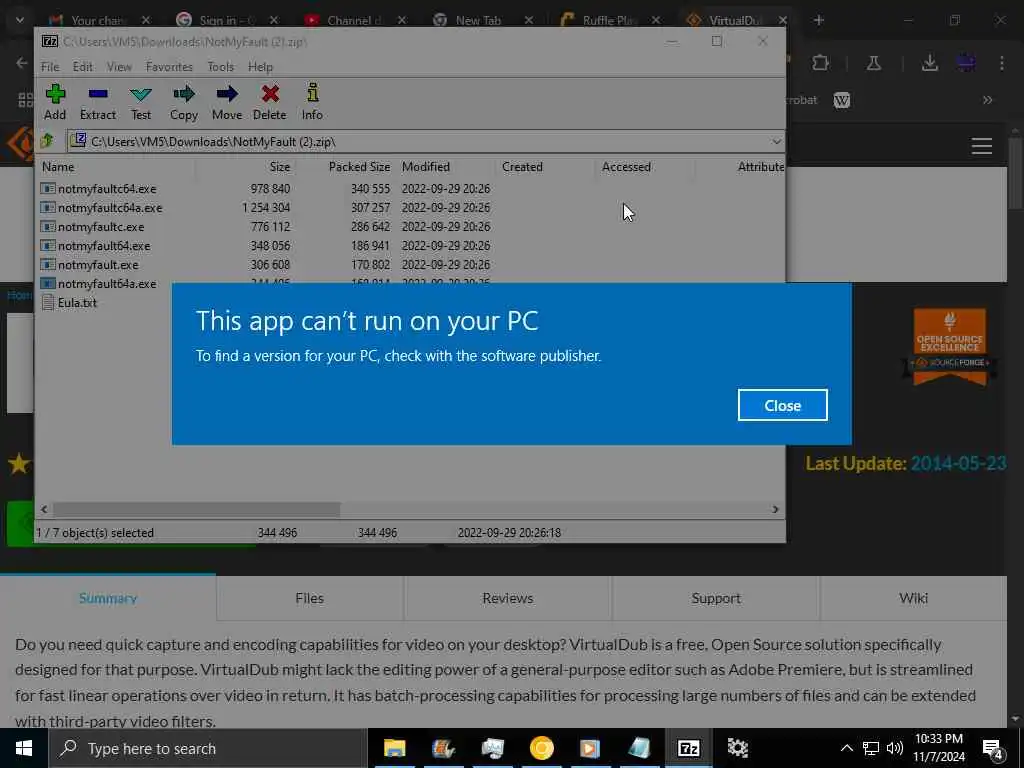Click the scroll-left arrow of file list
Viewport: 1024px width, 768px height.
coord(44,509)
